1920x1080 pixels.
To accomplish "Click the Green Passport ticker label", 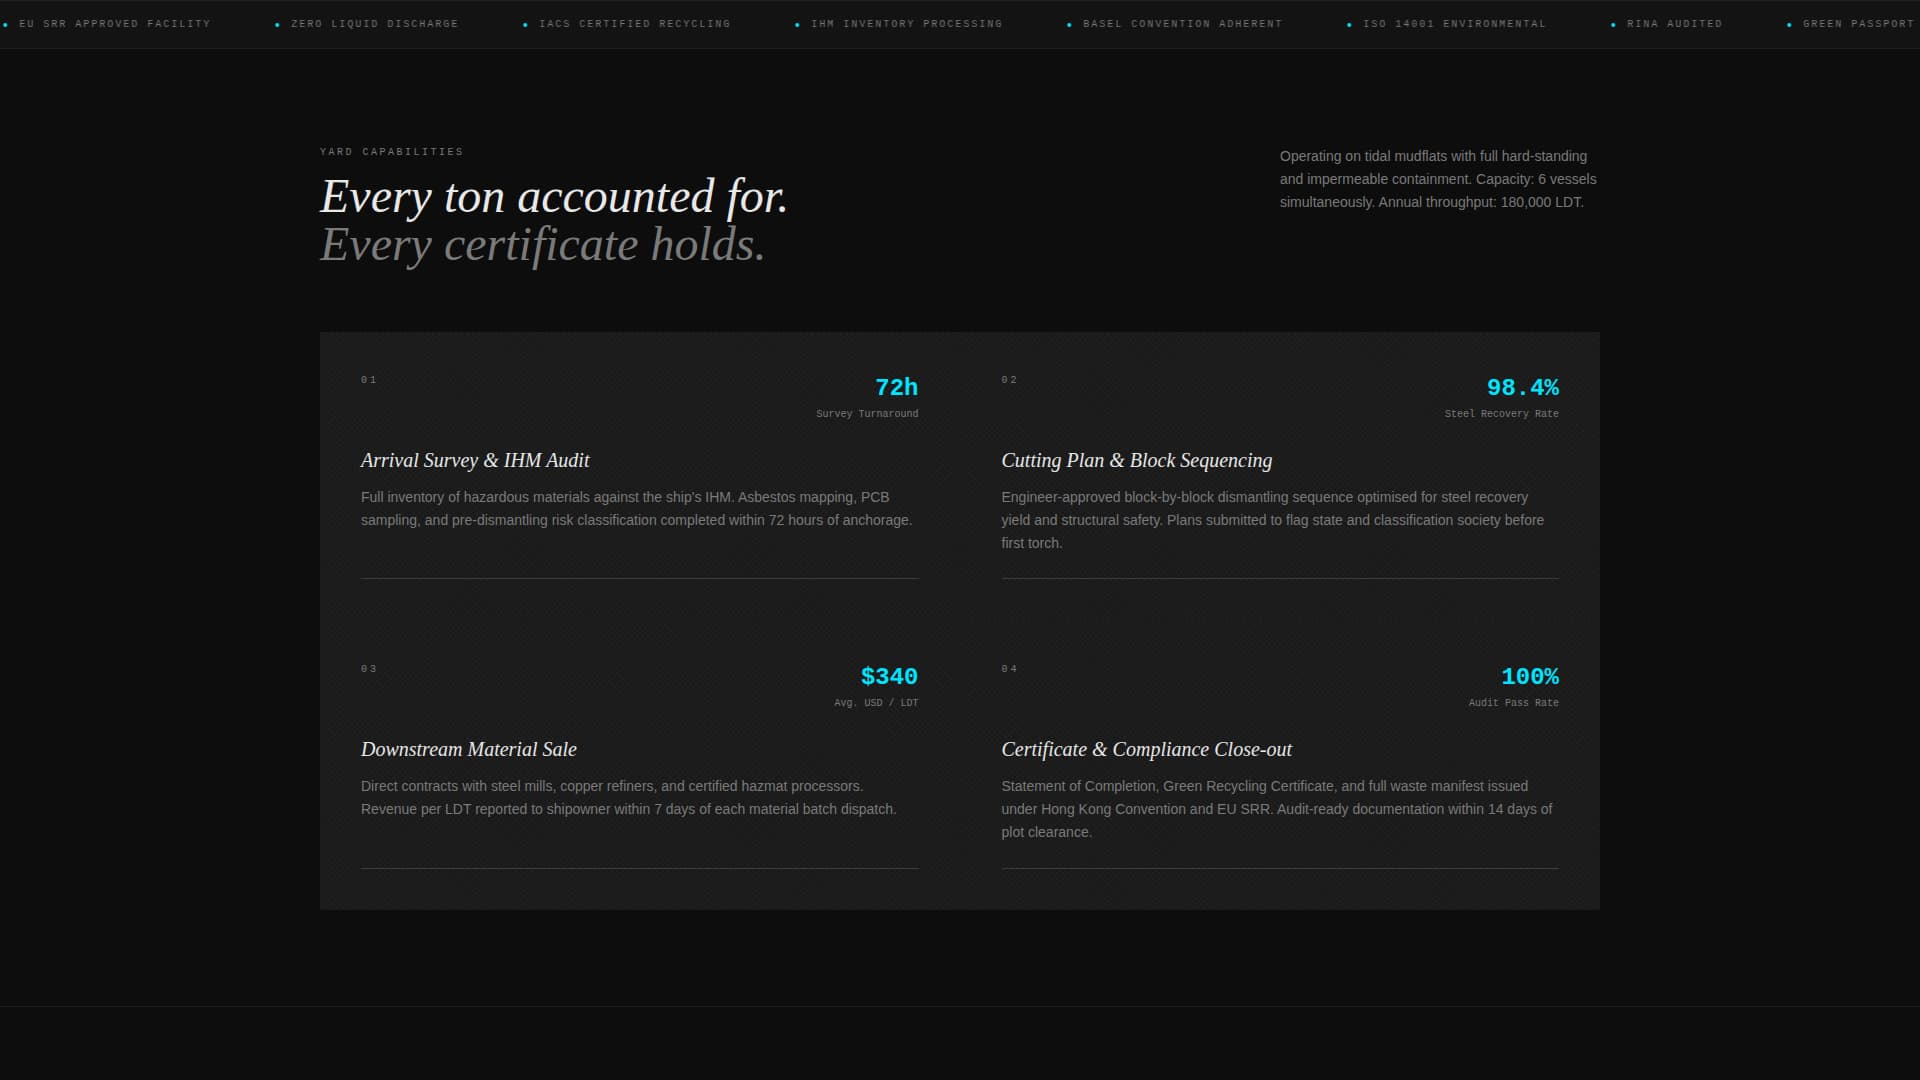I will tap(1857, 23).
